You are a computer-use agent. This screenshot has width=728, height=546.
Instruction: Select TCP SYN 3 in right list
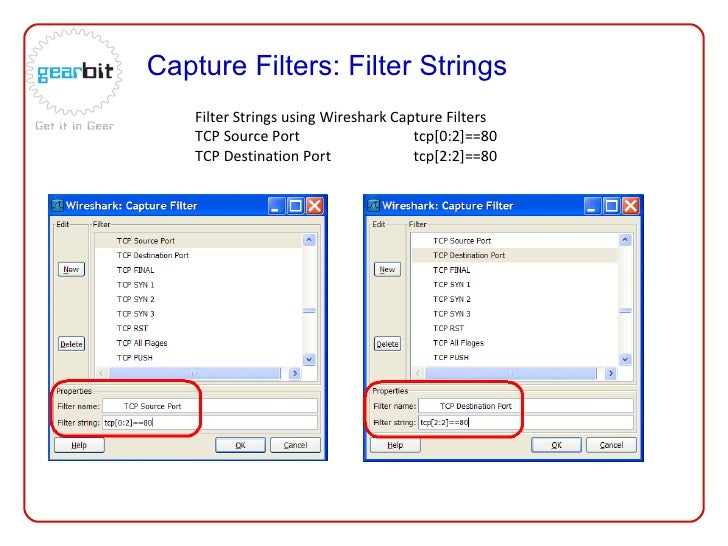click(515, 314)
